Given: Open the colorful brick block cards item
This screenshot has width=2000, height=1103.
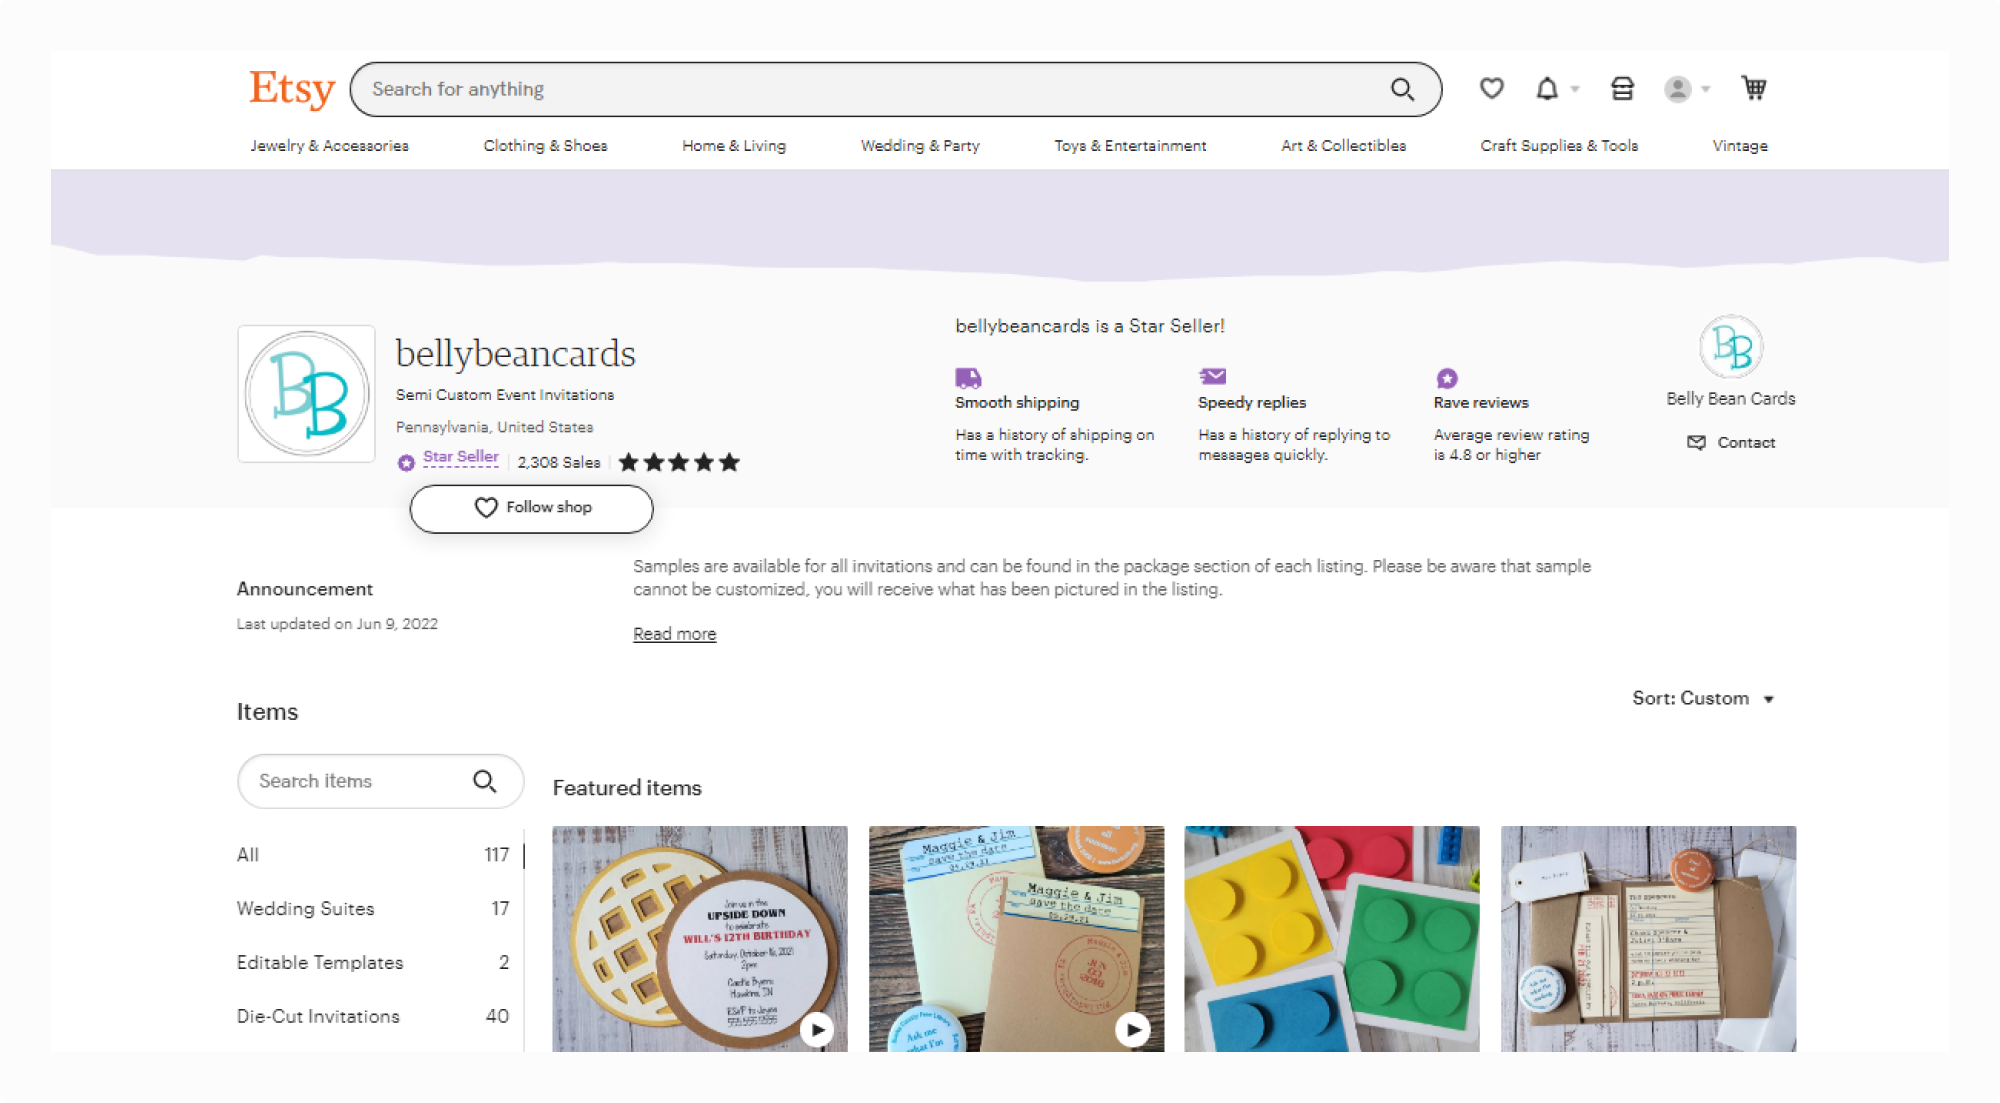Looking at the screenshot, I should (1332, 938).
